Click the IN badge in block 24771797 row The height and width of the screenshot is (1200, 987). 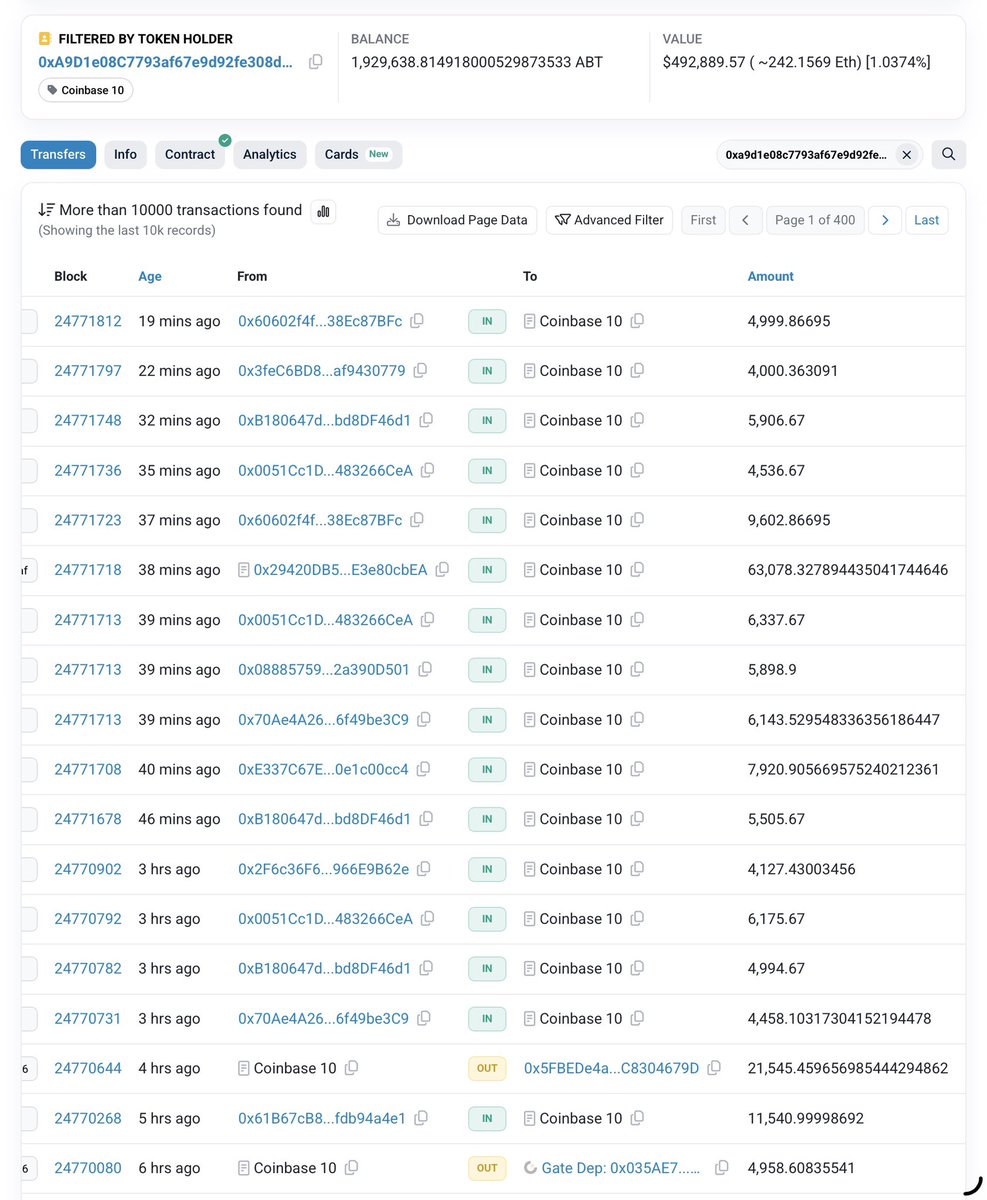pos(487,371)
